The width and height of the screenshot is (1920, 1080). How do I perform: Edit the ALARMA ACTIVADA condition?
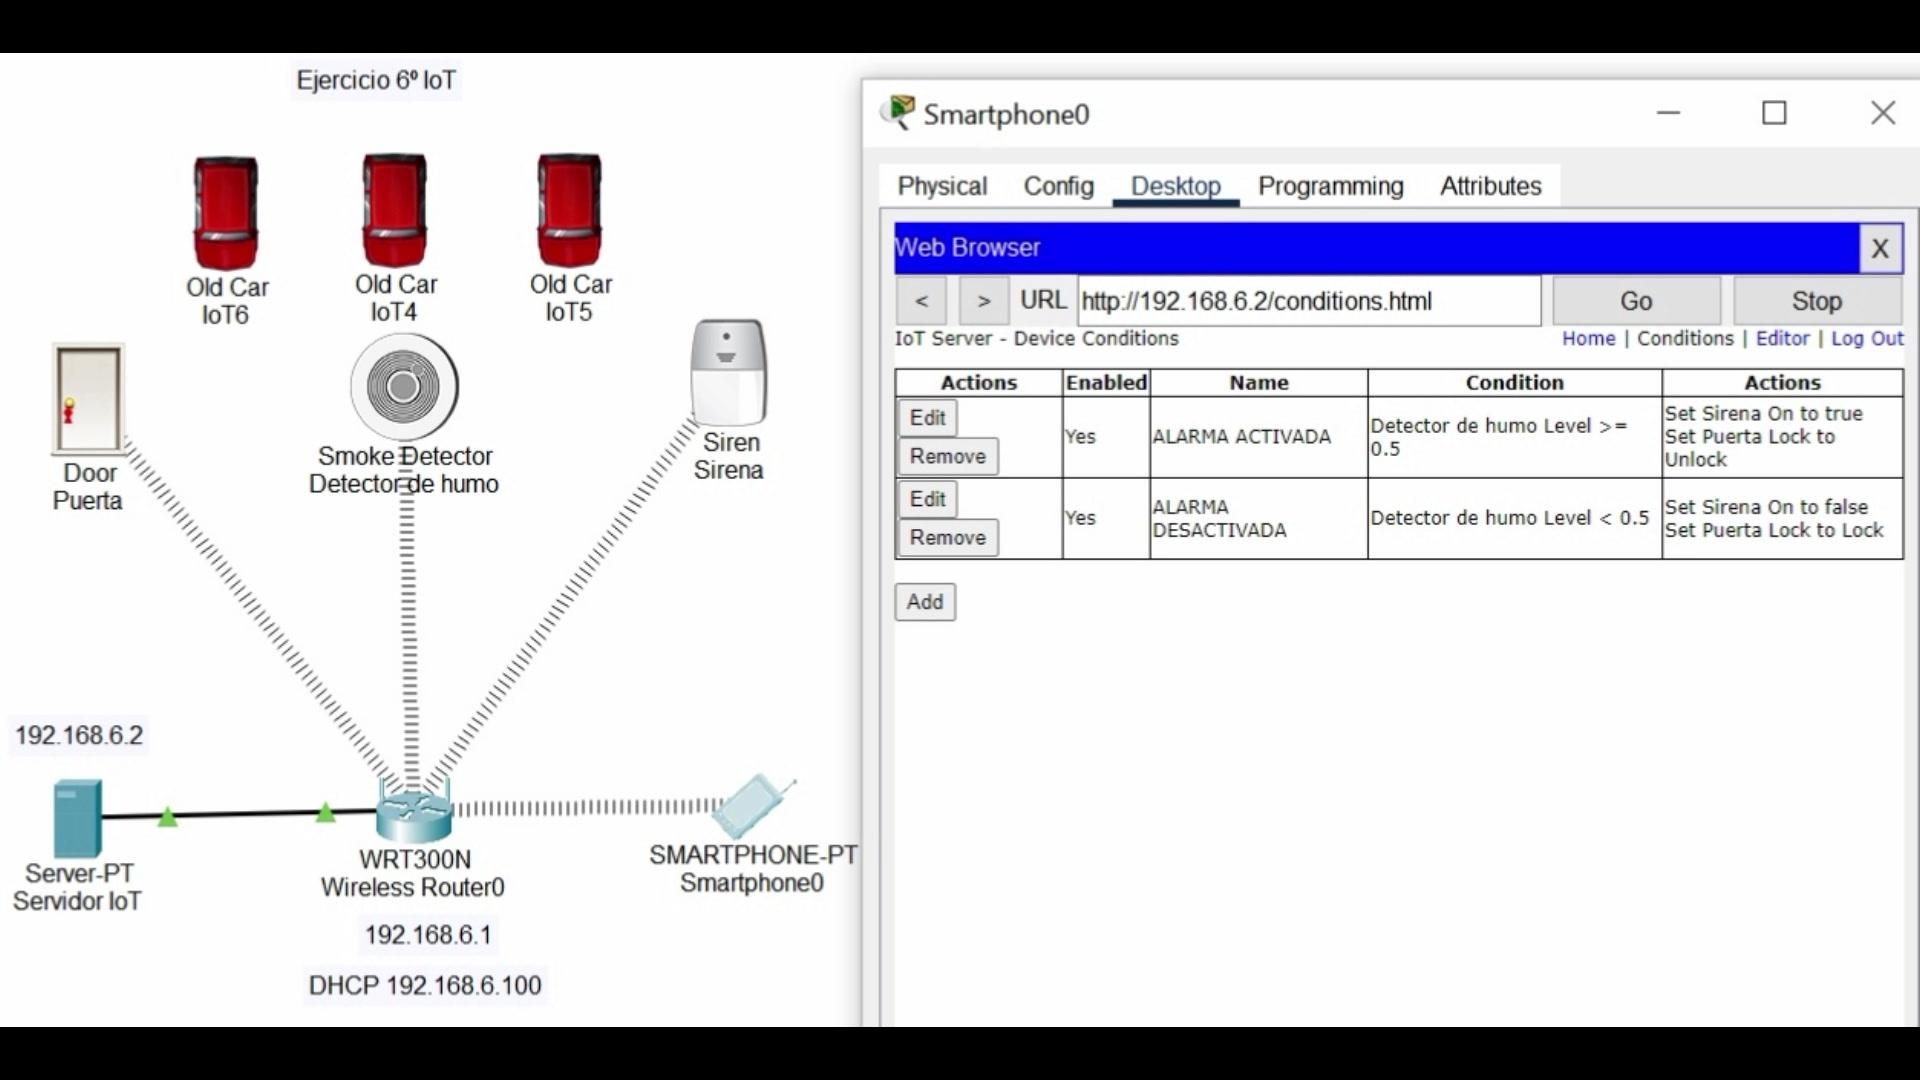[x=927, y=418]
